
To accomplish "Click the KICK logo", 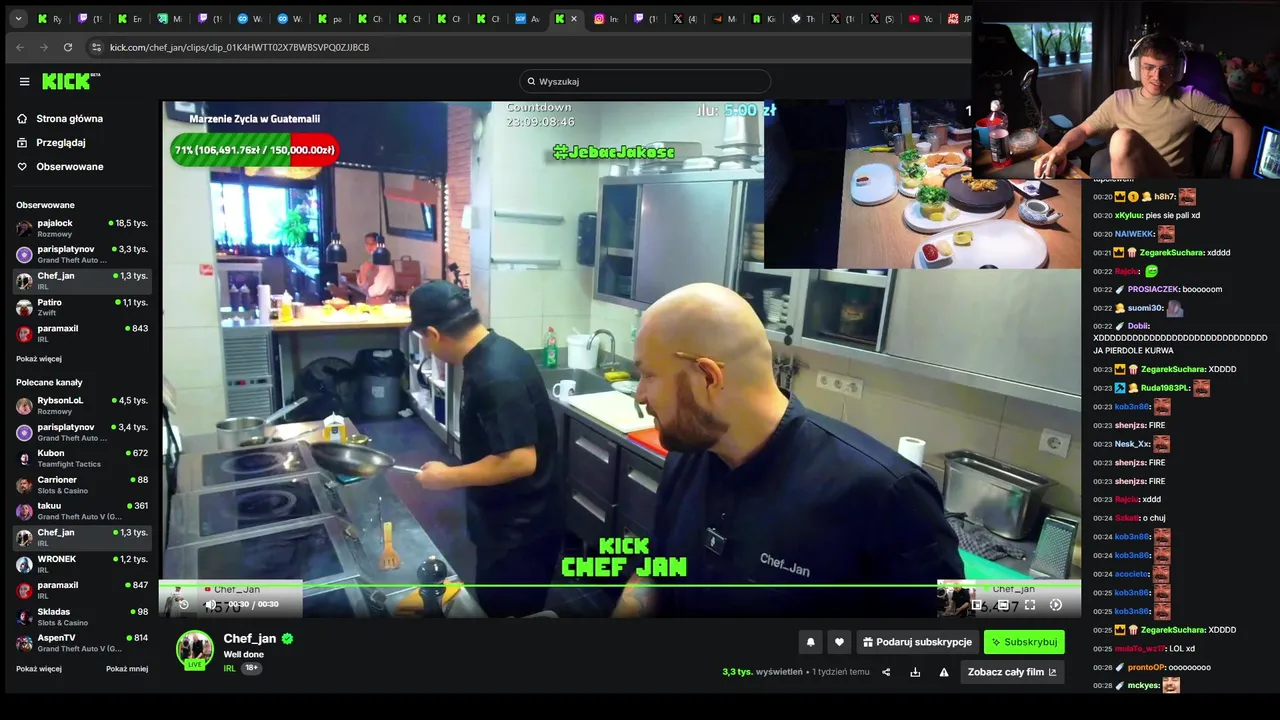I will (x=70, y=81).
